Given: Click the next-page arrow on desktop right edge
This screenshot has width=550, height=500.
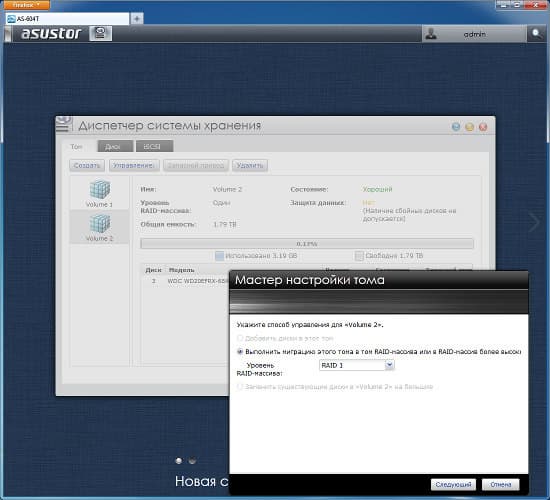Looking at the screenshot, I should (534, 222).
